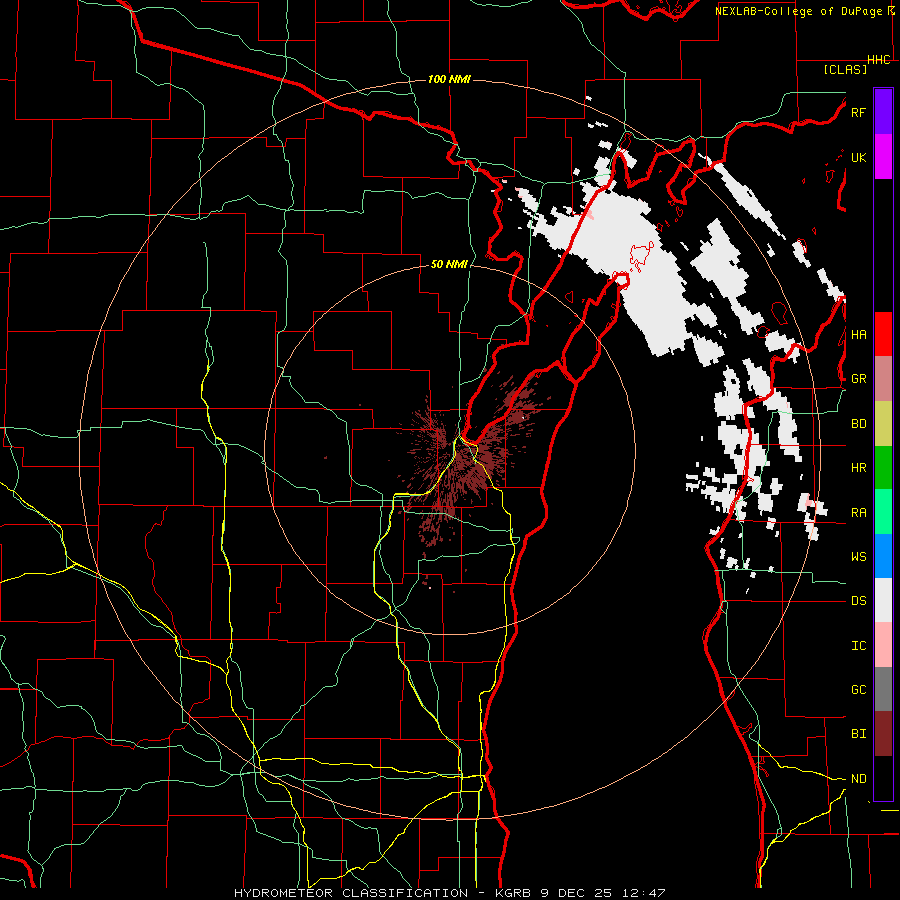
Task: Select the purple RF color swatch
Action: tap(883, 112)
